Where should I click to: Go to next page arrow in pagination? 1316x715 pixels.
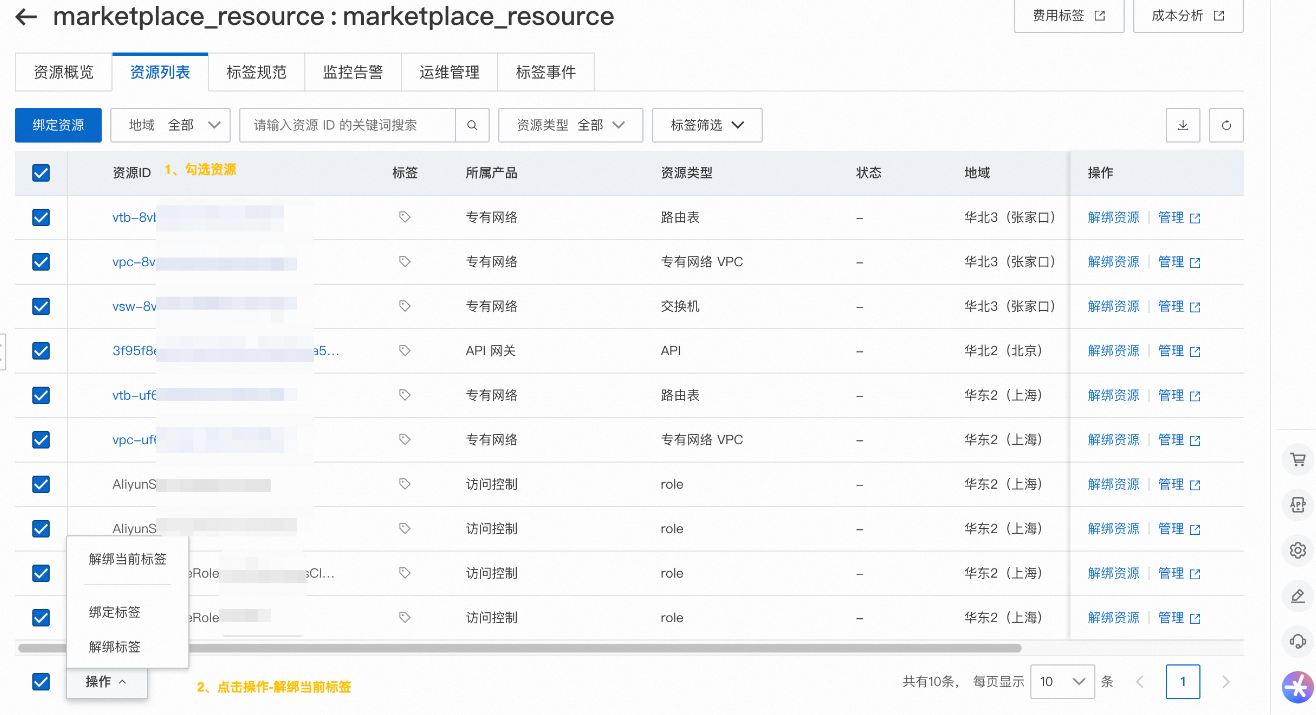(x=1226, y=682)
